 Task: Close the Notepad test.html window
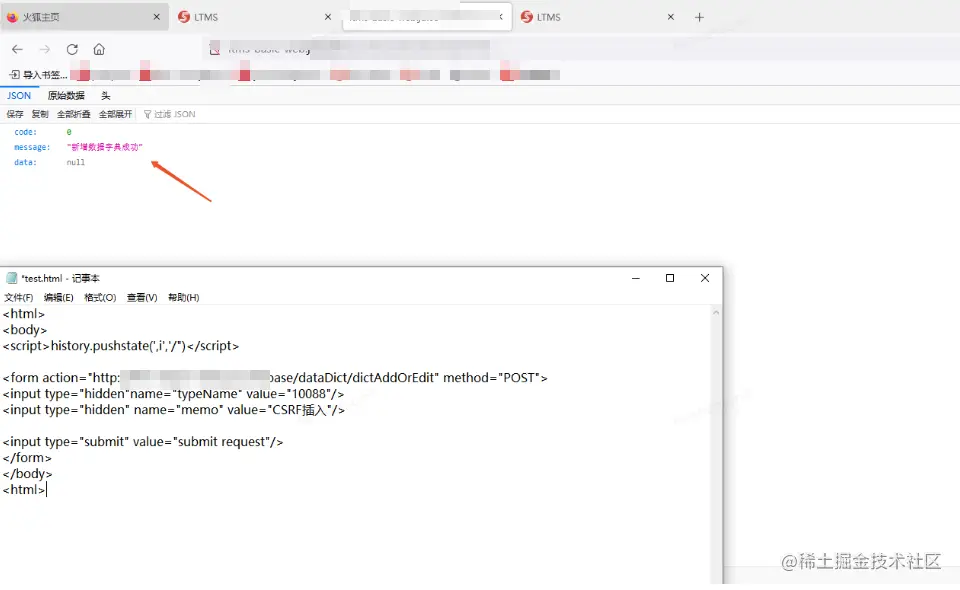705,278
